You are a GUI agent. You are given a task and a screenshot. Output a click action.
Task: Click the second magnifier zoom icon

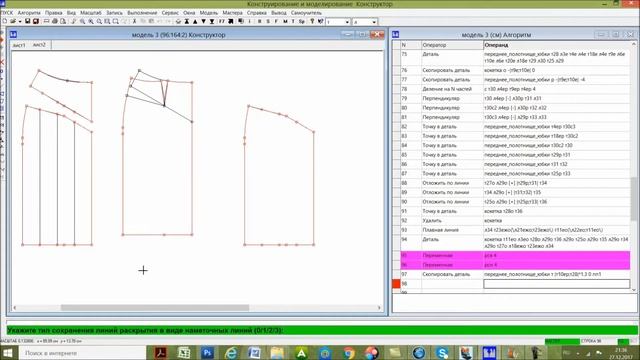tap(91, 21)
